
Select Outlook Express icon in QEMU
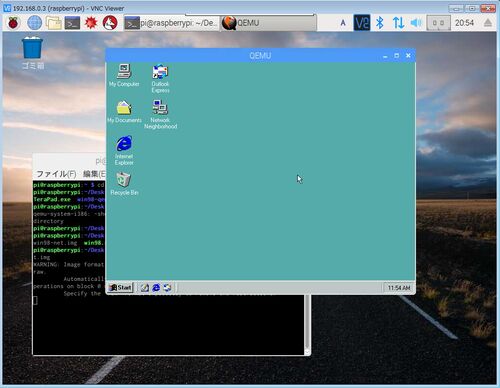pyautogui.click(x=160, y=79)
